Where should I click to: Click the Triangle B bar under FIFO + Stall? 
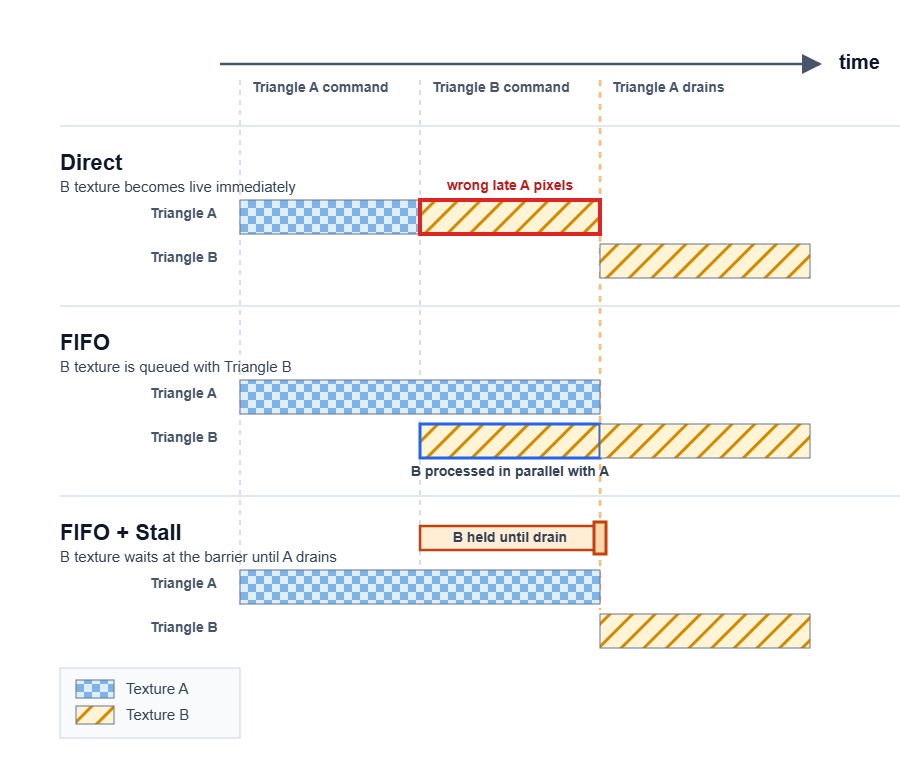point(704,631)
